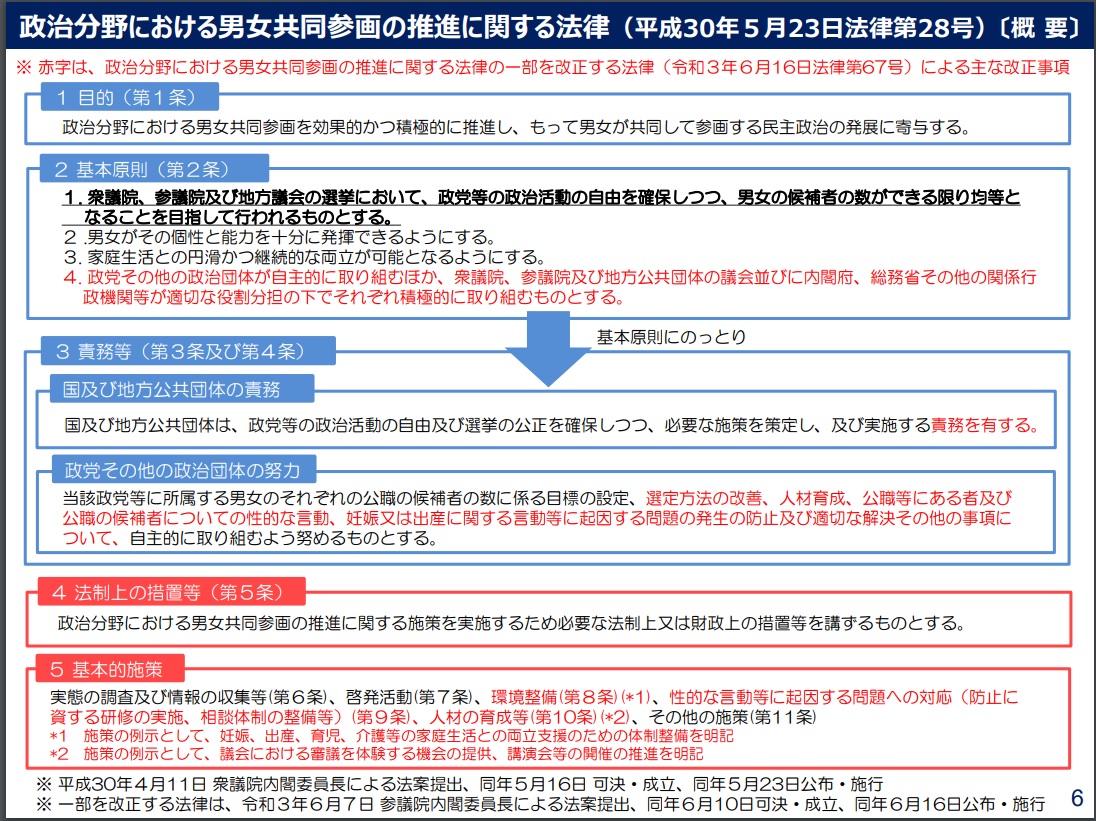Click the '基本原則にのっとり' label beside arrow
This screenshot has height=821, width=1096.
click(x=671, y=336)
